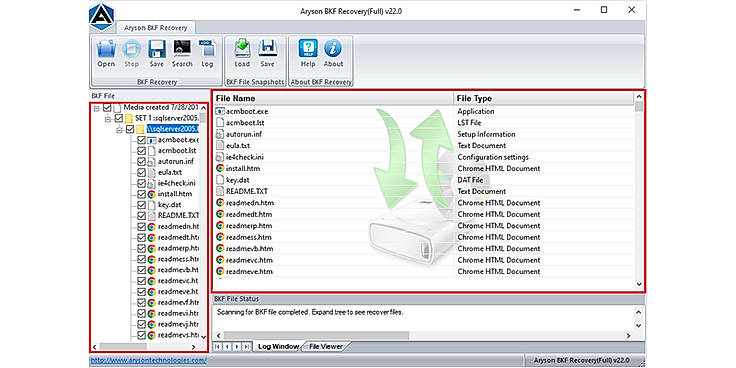
Task: Click the readmevb.htm Chrome icon in the tree
Action: 151,270
